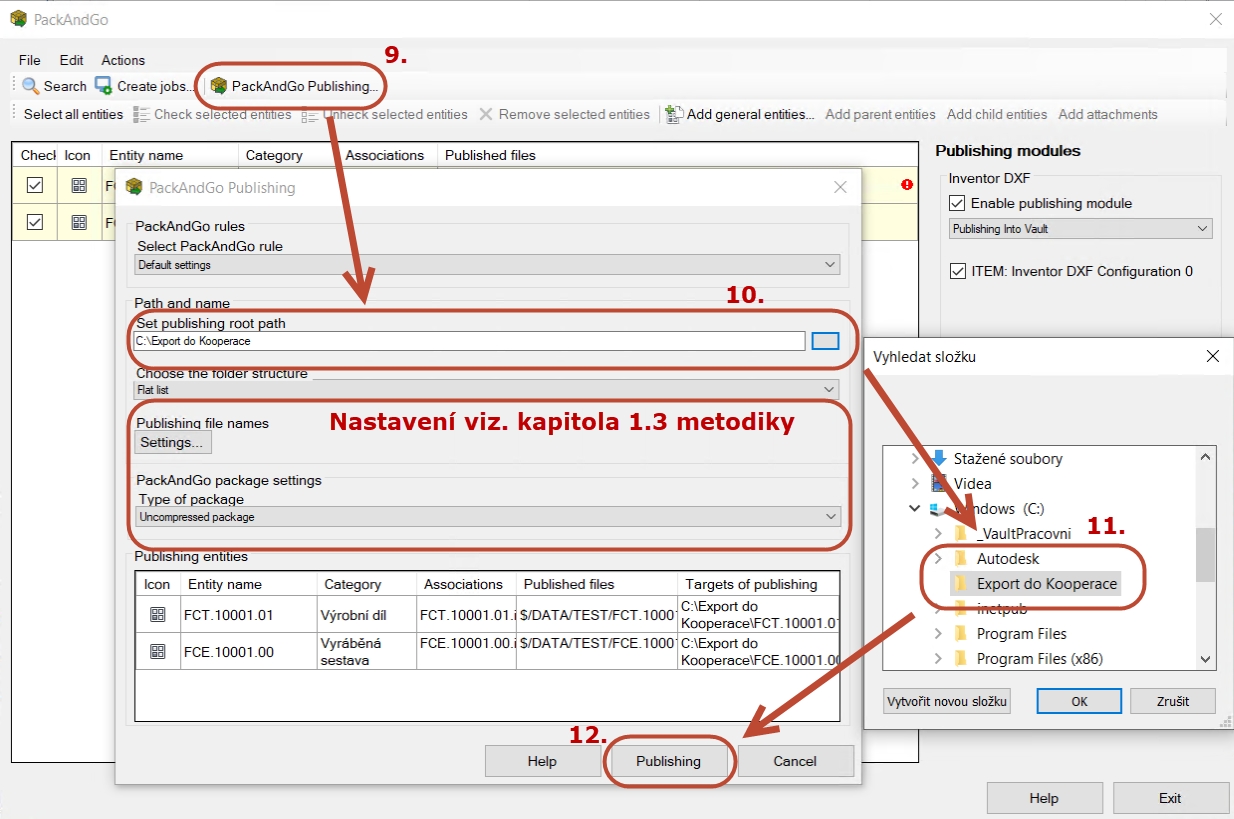The image size is (1234, 819).
Task: Toggle Enable publishing module checkbox
Action: pyautogui.click(x=957, y=203)
